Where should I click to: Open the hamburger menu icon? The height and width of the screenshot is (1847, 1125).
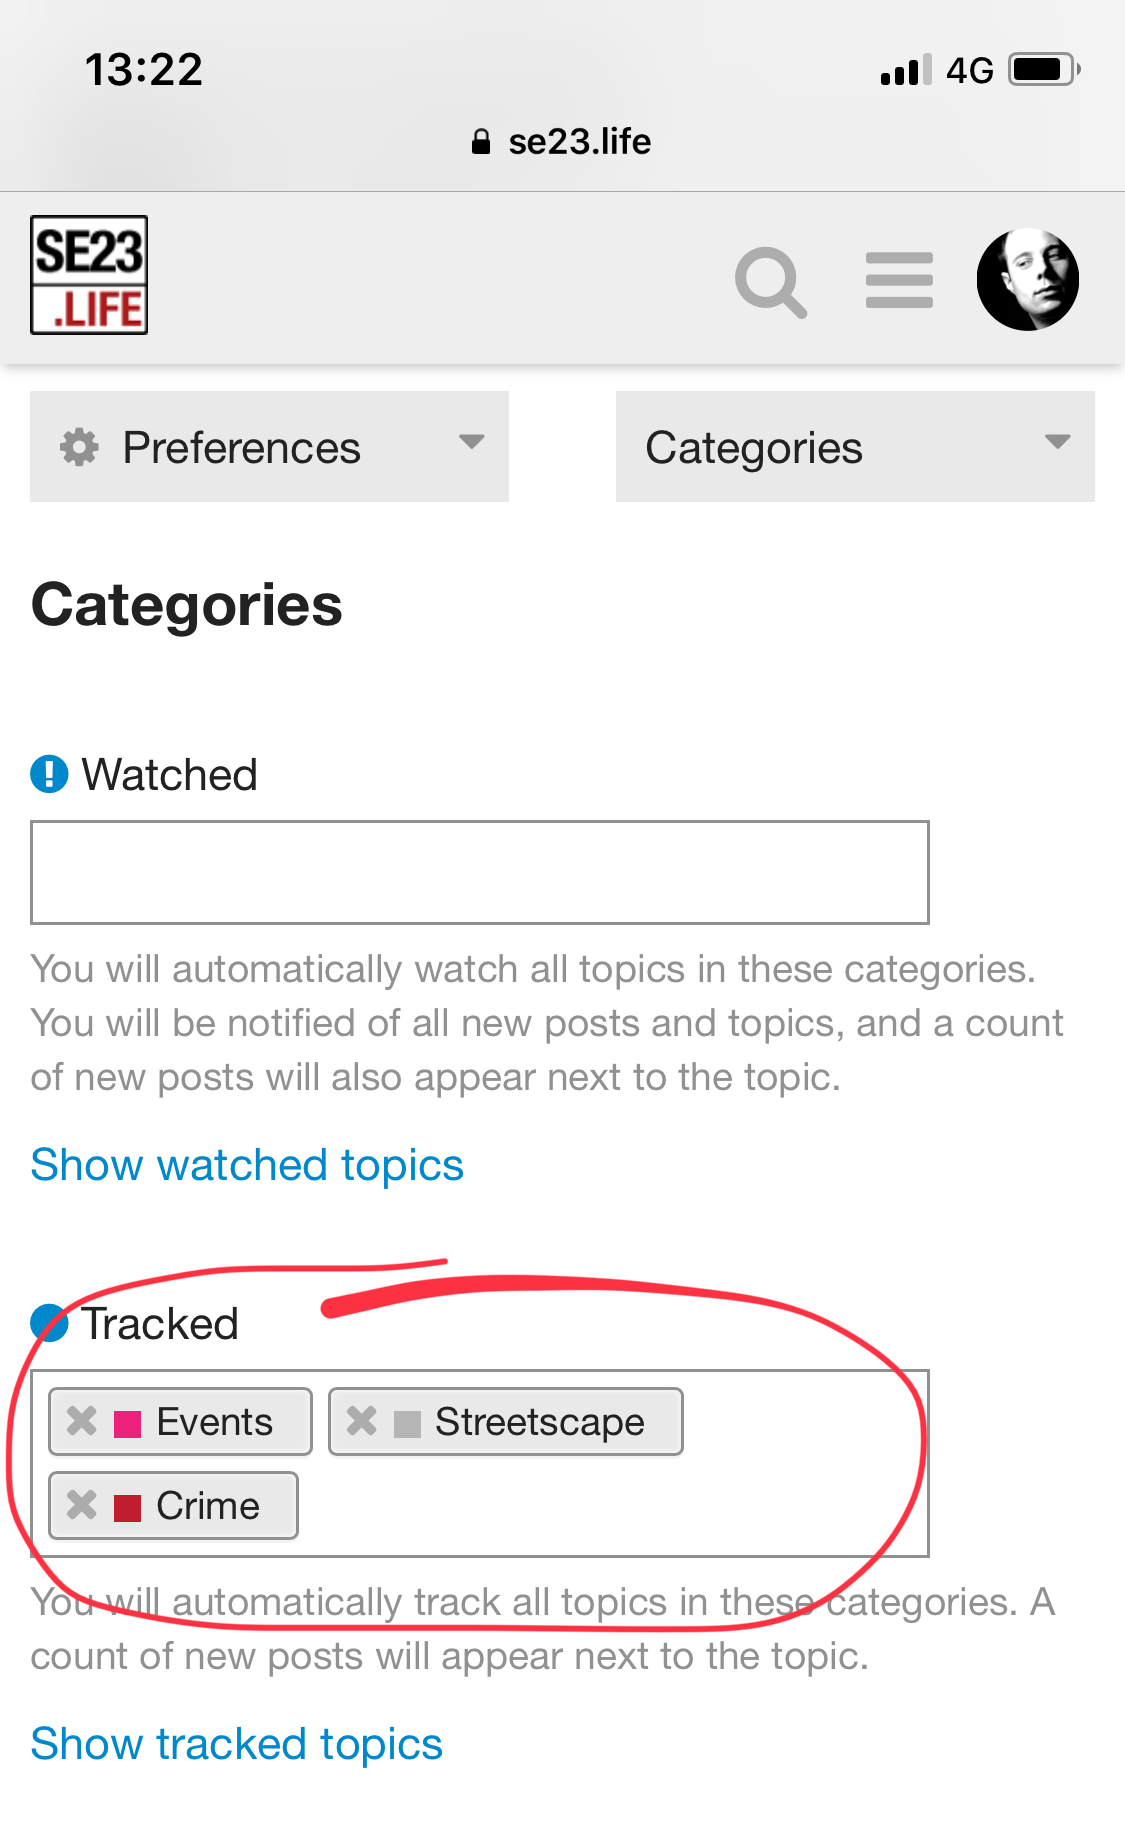(899, 281)
